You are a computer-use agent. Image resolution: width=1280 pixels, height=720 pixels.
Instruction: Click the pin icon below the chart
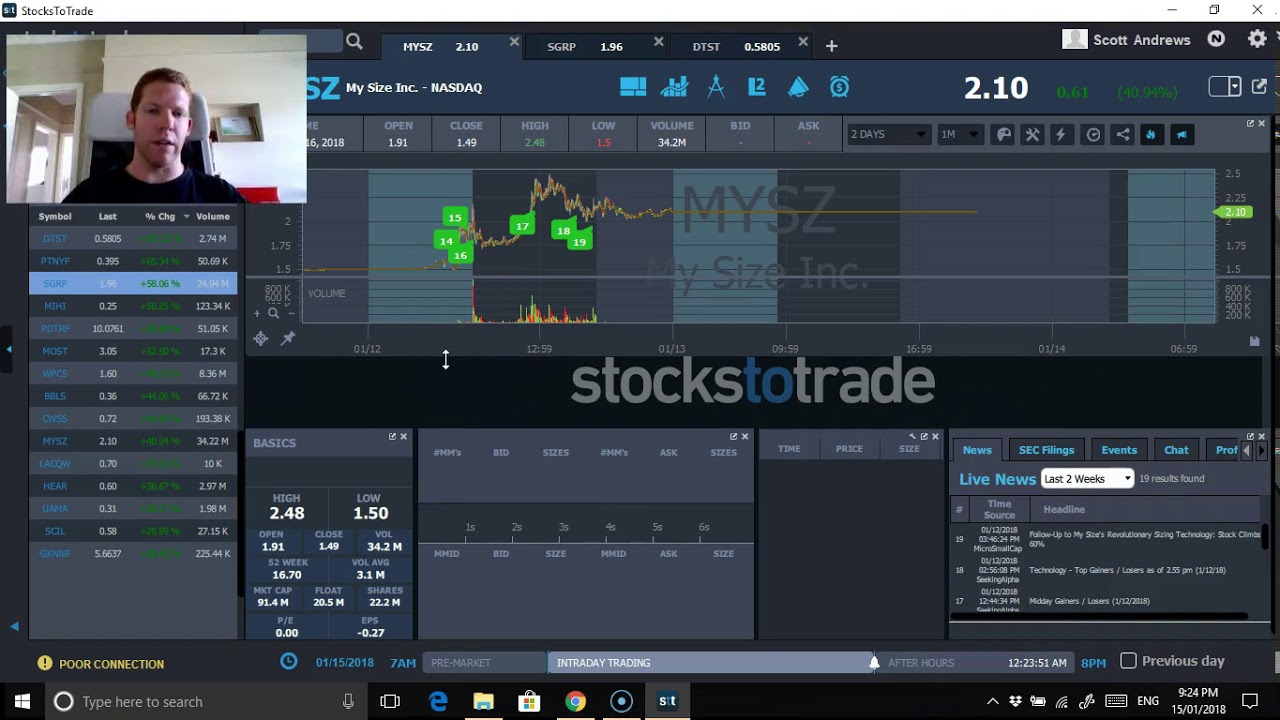tap(288, 339)
